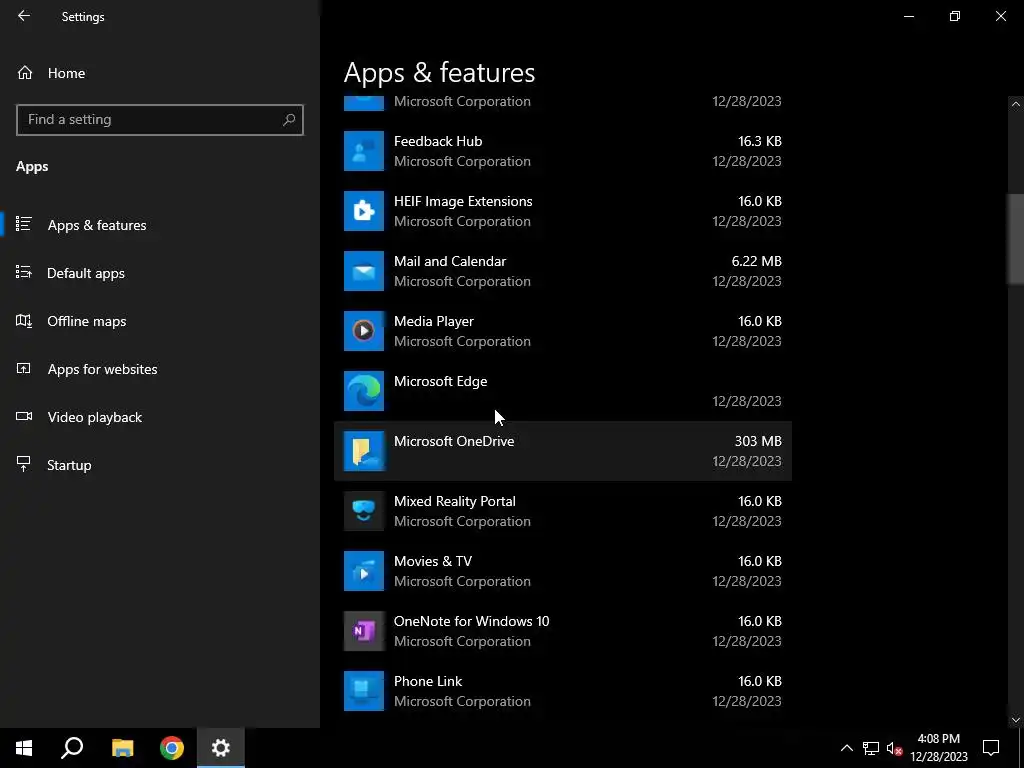
Task: Click the Video playback camera icon
Action: click(x=24, y=416)
